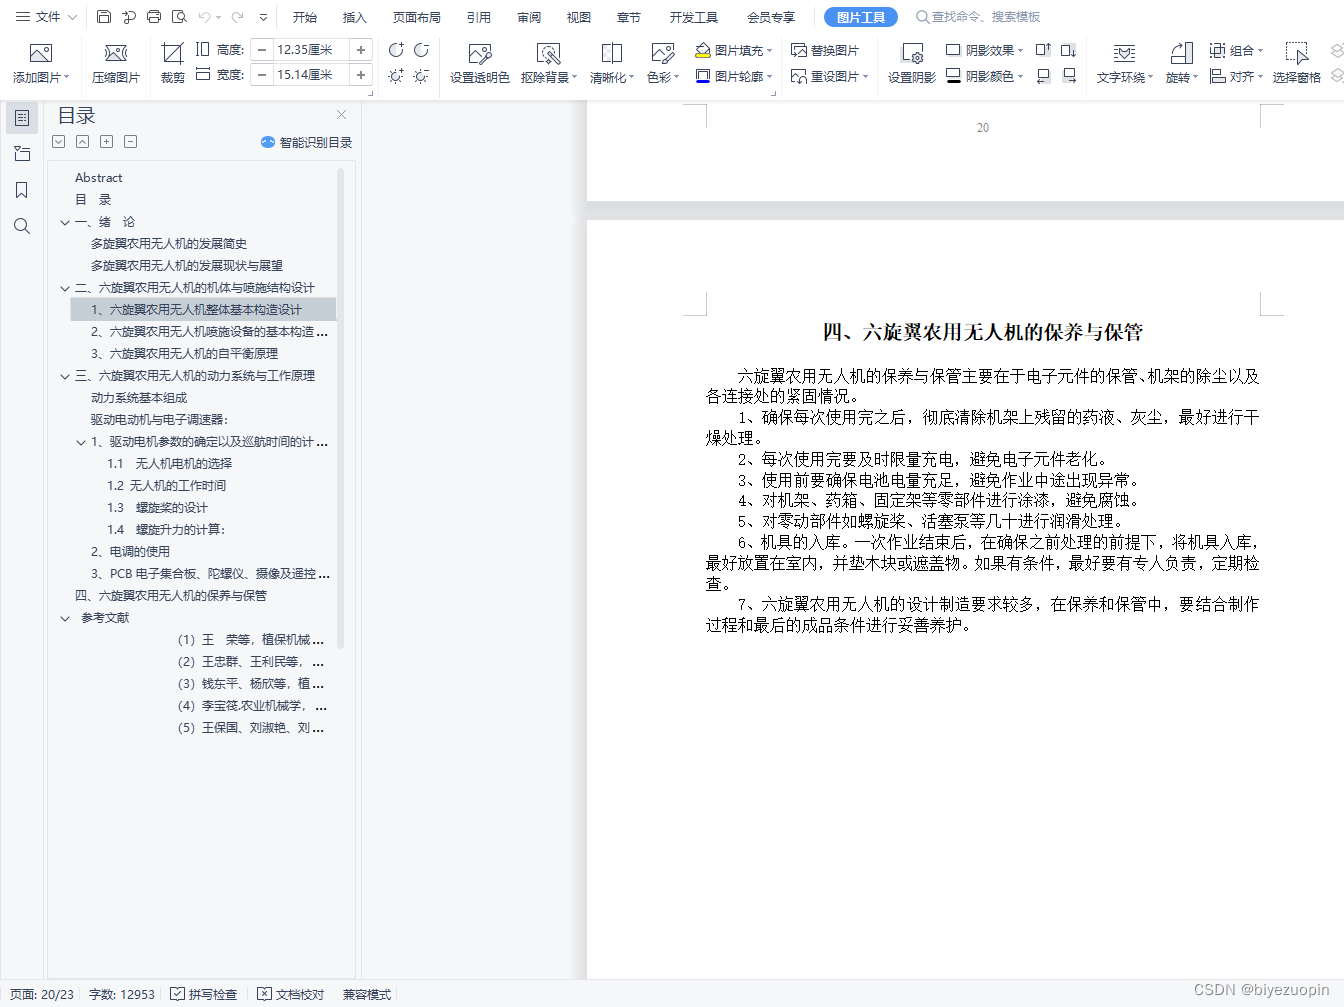Switch to the 图片工具 tab
Screen dimensions: 1344x1007
coord(861,17)
